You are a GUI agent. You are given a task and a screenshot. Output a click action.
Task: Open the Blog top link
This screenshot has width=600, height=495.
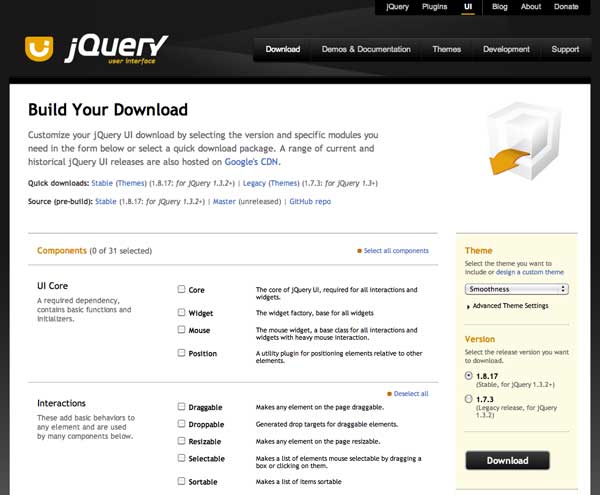click(x=499, y=7)
